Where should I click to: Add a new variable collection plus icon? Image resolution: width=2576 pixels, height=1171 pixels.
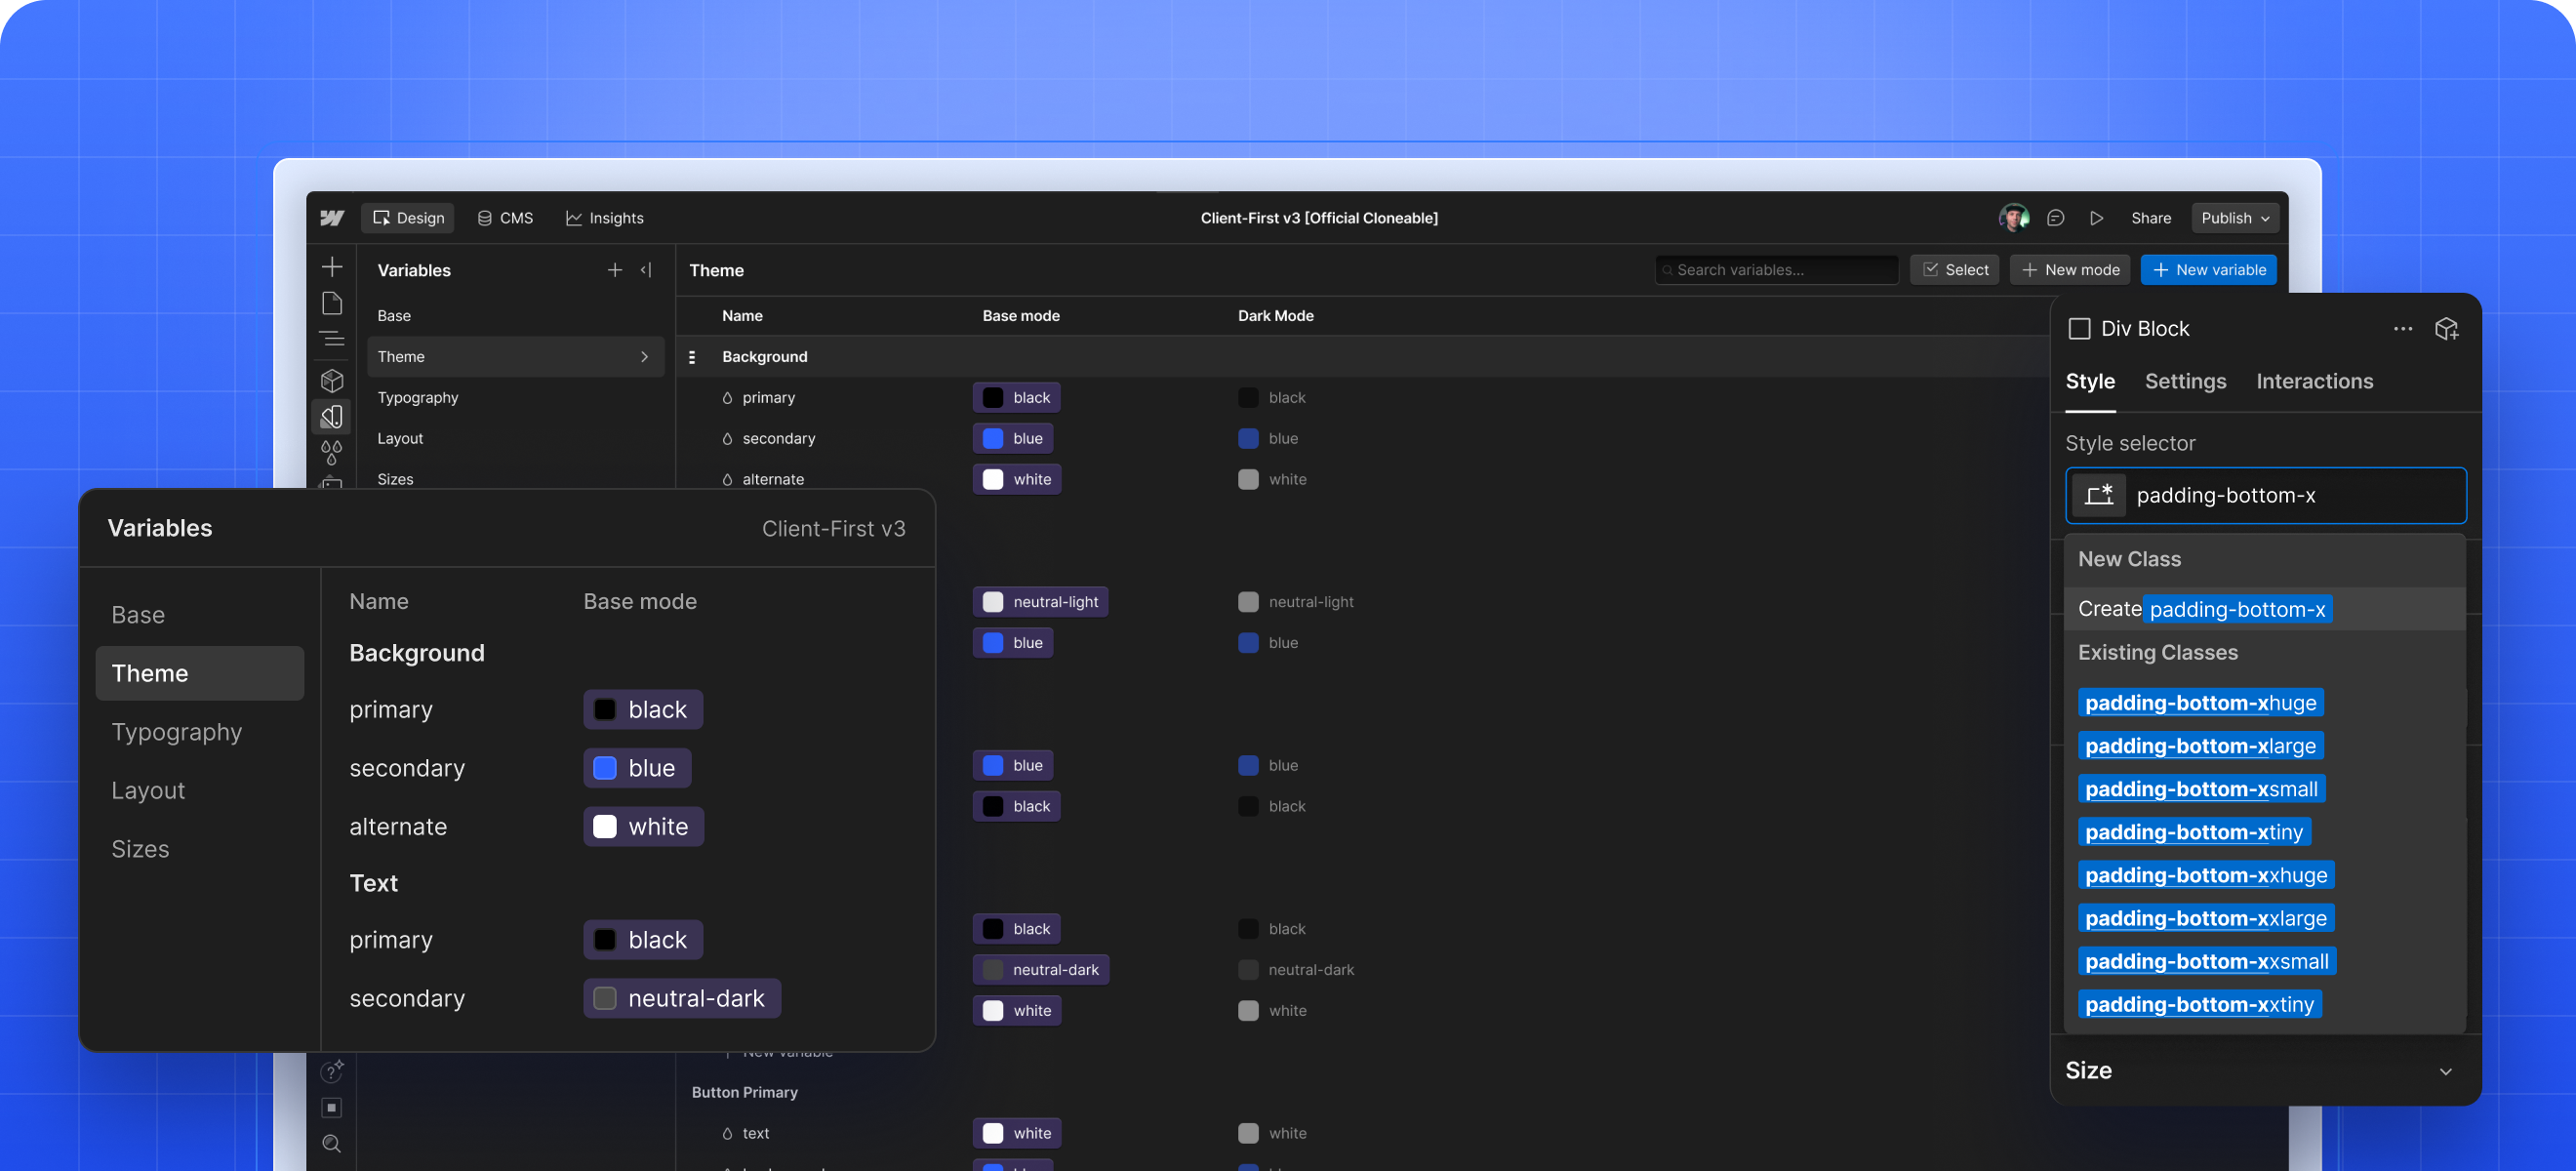615,270
